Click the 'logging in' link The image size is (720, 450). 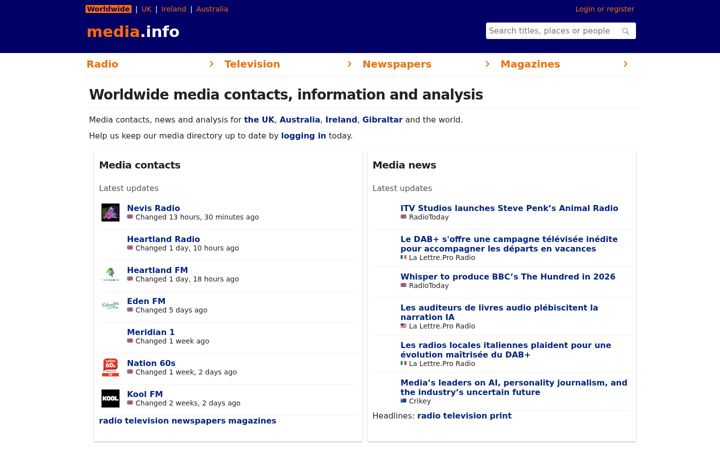coord(303,136)
